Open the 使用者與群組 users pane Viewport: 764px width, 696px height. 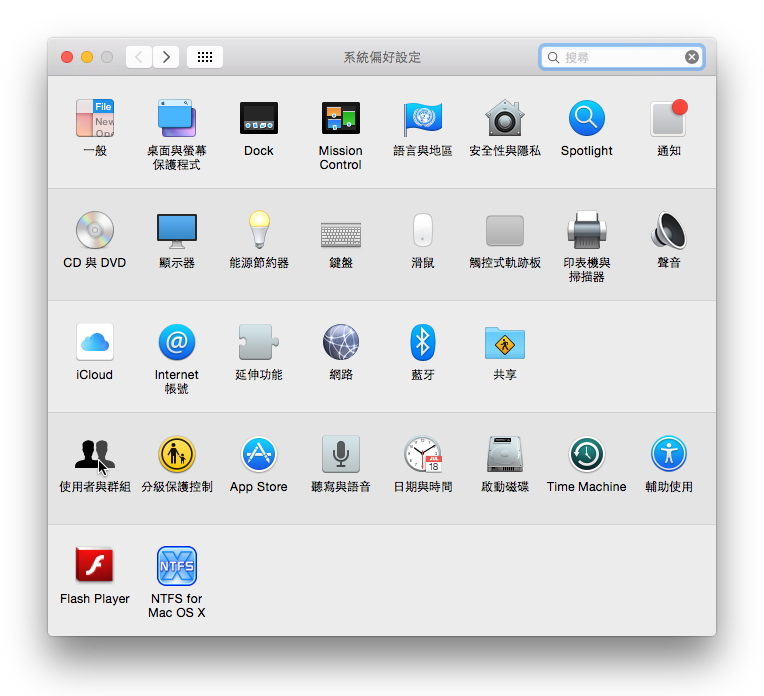pos(94,455)
